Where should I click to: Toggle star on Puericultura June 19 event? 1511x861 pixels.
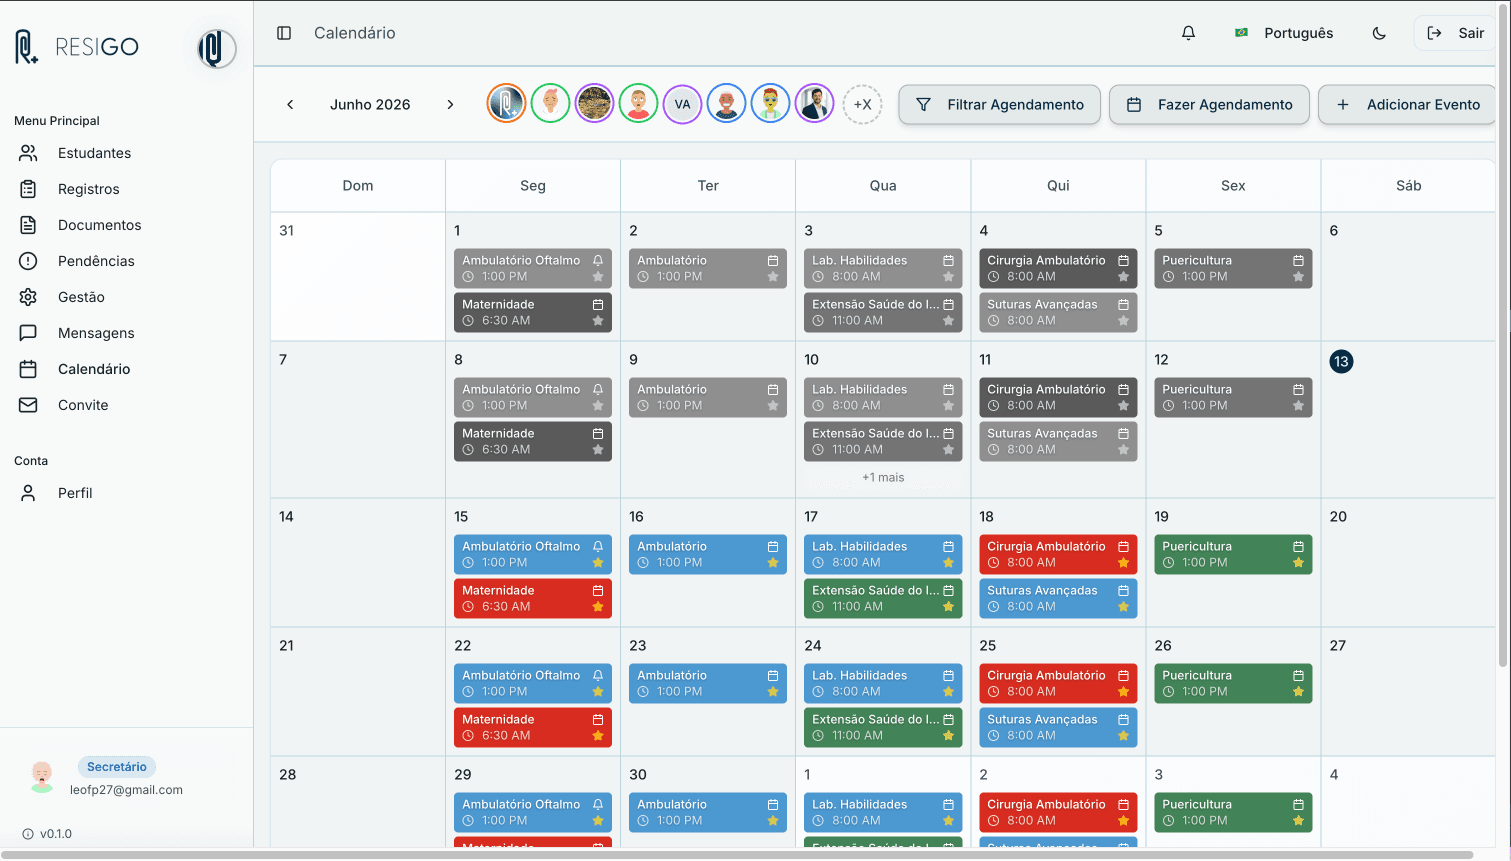tap(1298, 563)
